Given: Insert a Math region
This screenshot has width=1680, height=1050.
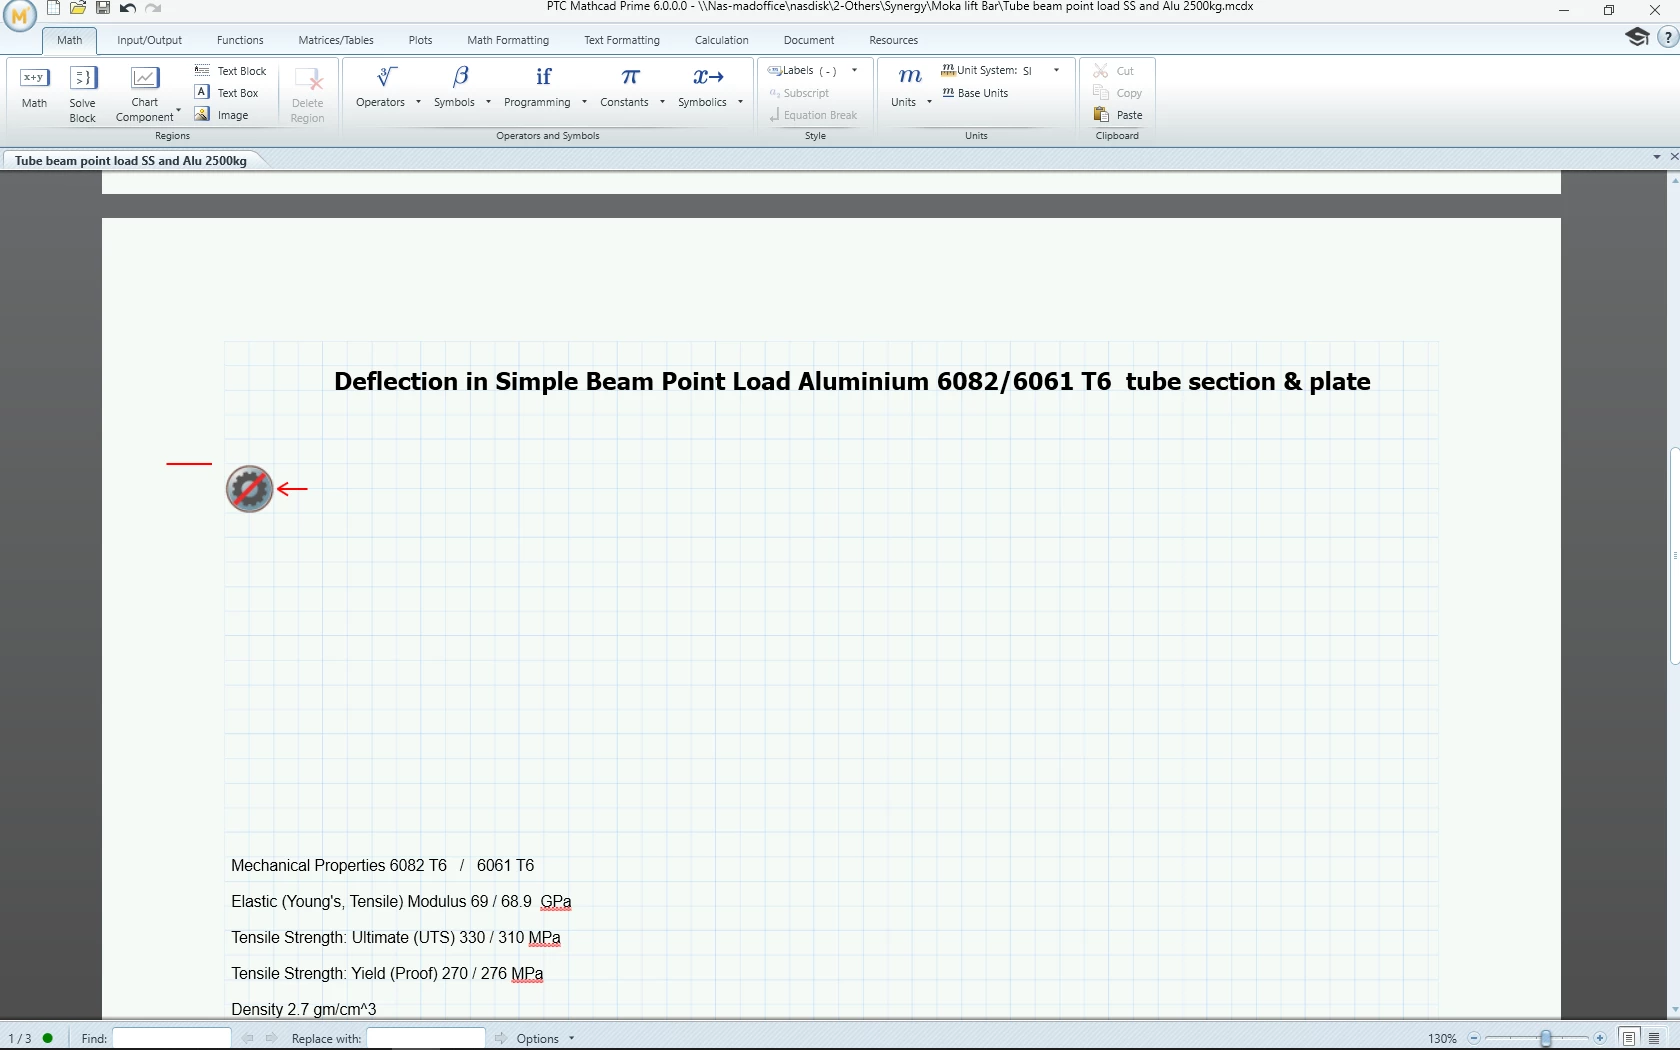Looking at the screenshot, I should coord(35,87).
